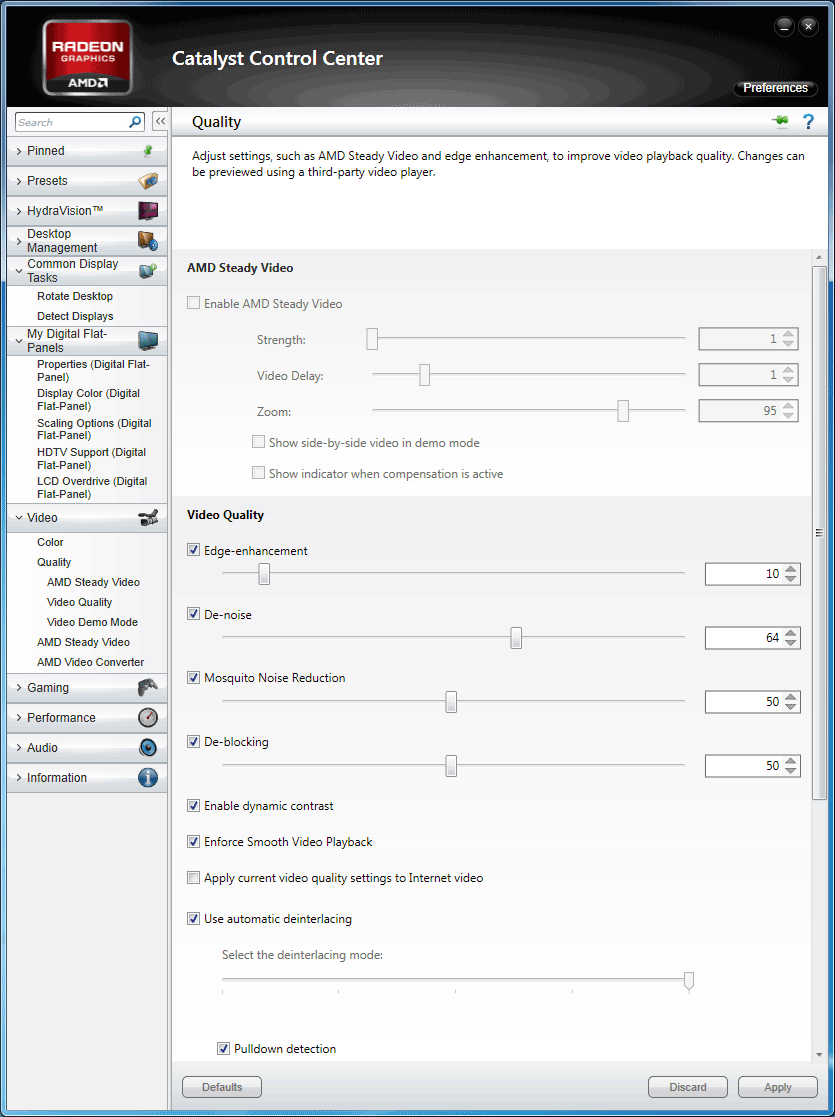This screenshot has height=1117, width=835.
Task: Click the Desktop Management icon
Action: (148, 241)
